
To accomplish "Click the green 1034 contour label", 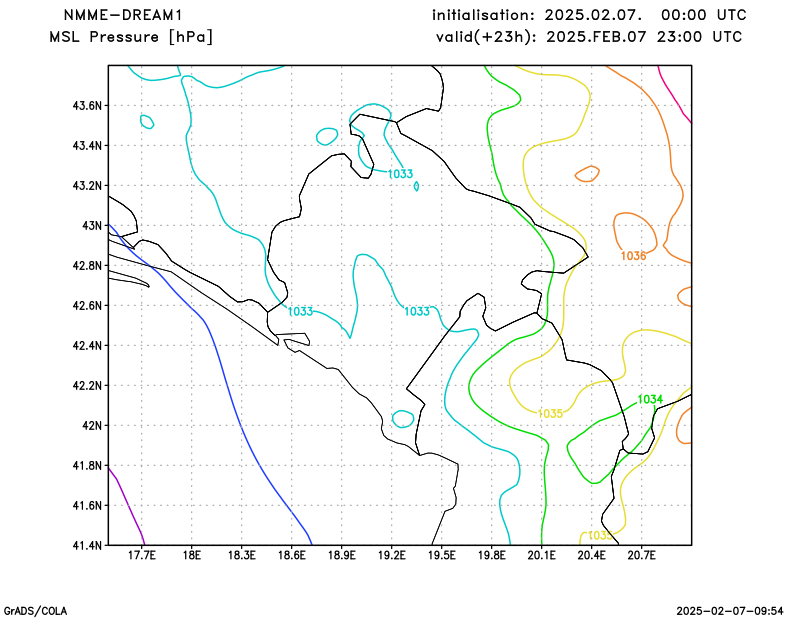I will point(650,400).
